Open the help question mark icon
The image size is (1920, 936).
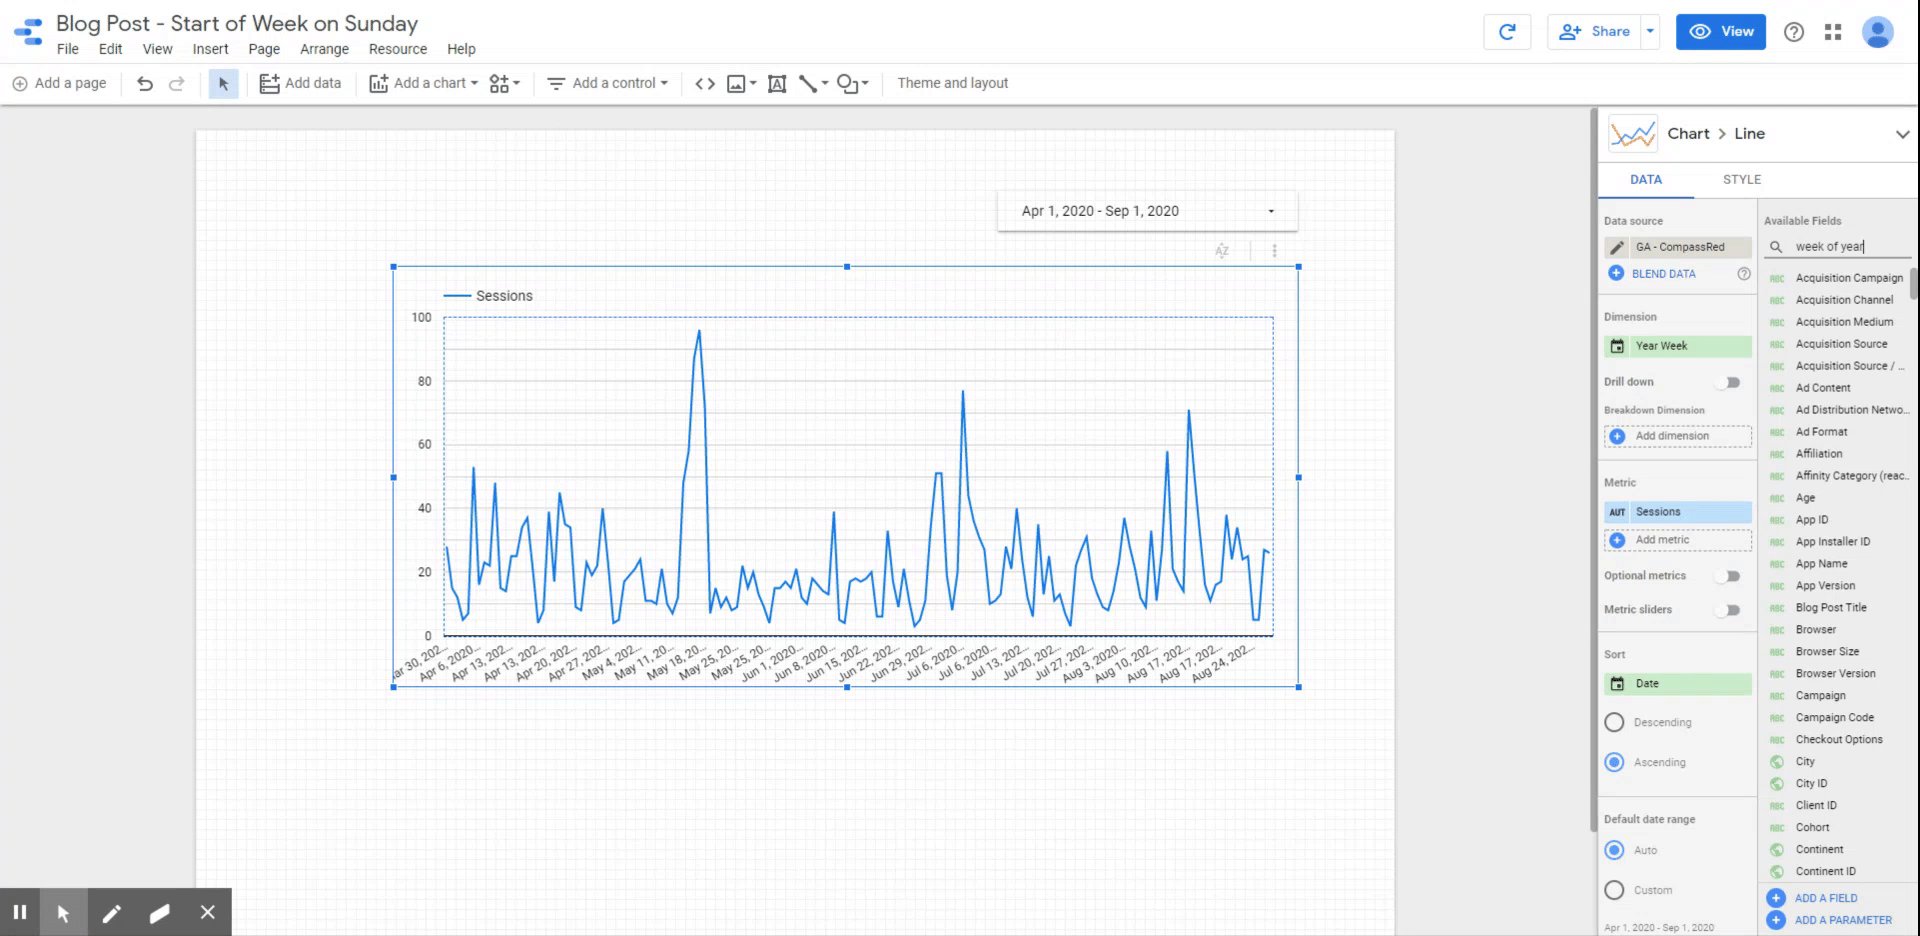(1794, 32)
